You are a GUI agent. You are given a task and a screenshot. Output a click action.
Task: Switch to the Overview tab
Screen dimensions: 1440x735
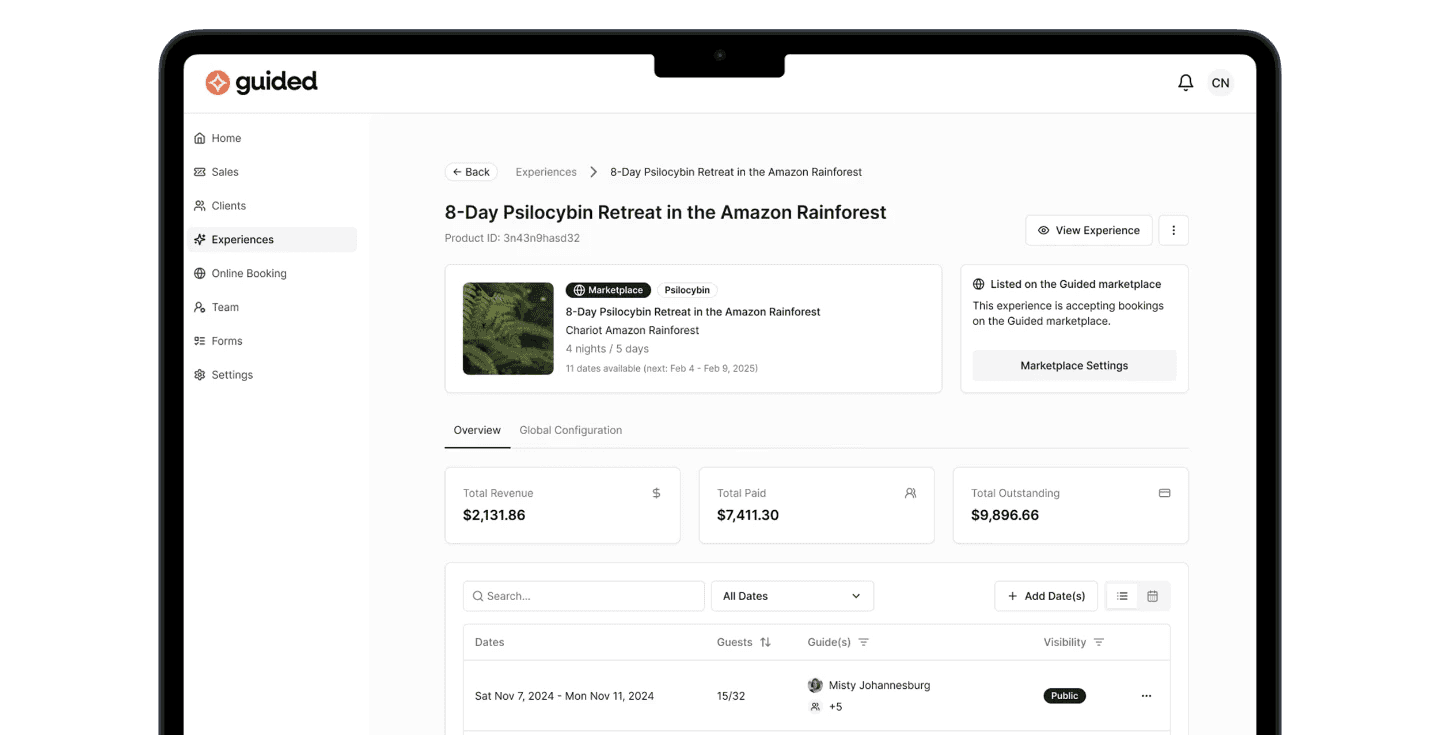pyautogui.click(x=477, y=430)
